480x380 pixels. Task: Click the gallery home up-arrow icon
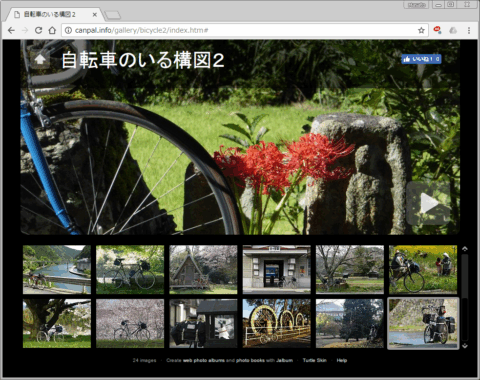(x=40, y=60)
